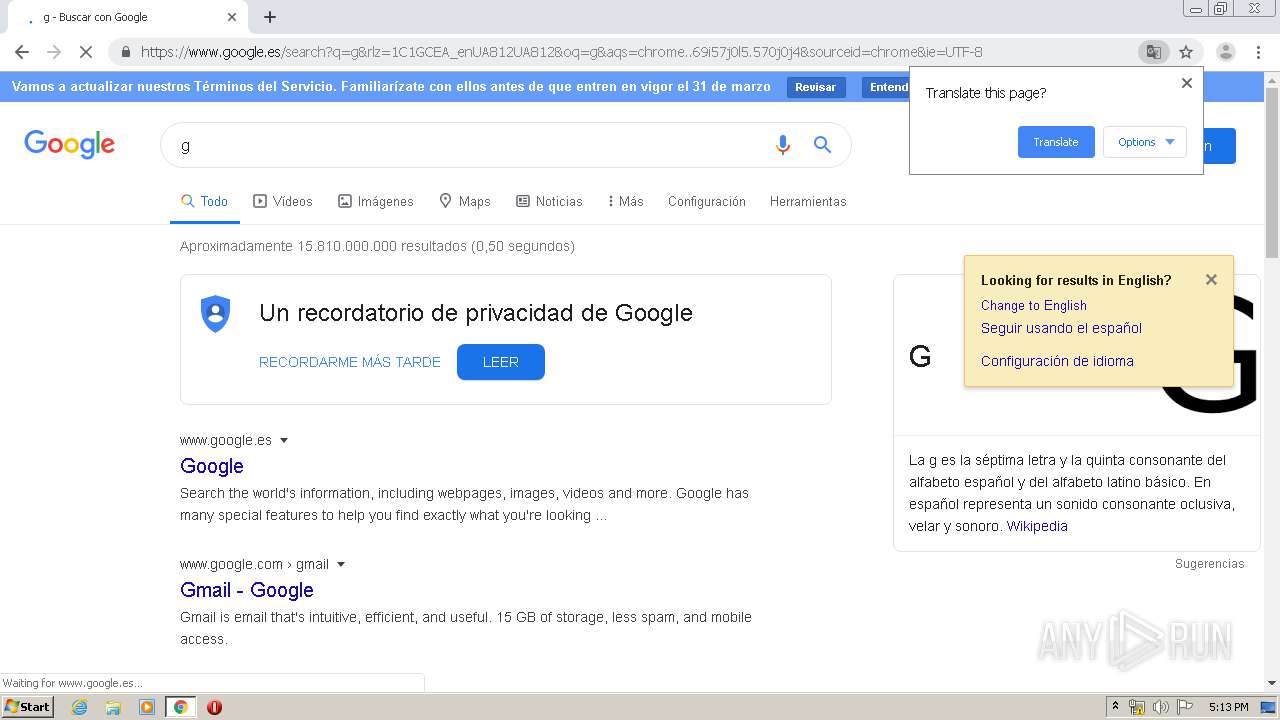This screenshot has height=720, width=1280.
Task: Open the Google search result title
Action: (212, 466)
